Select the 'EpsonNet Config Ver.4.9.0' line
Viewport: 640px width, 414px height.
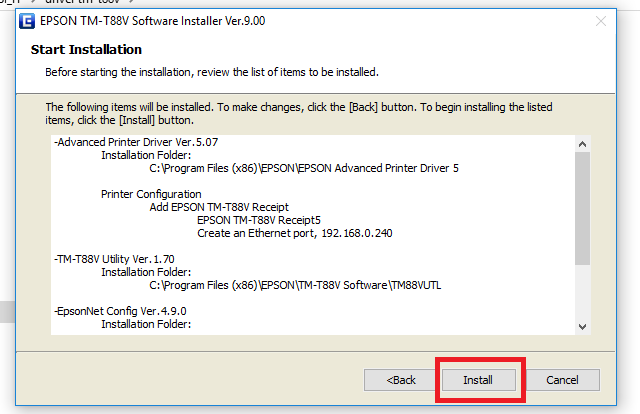(x=120, y=311)
